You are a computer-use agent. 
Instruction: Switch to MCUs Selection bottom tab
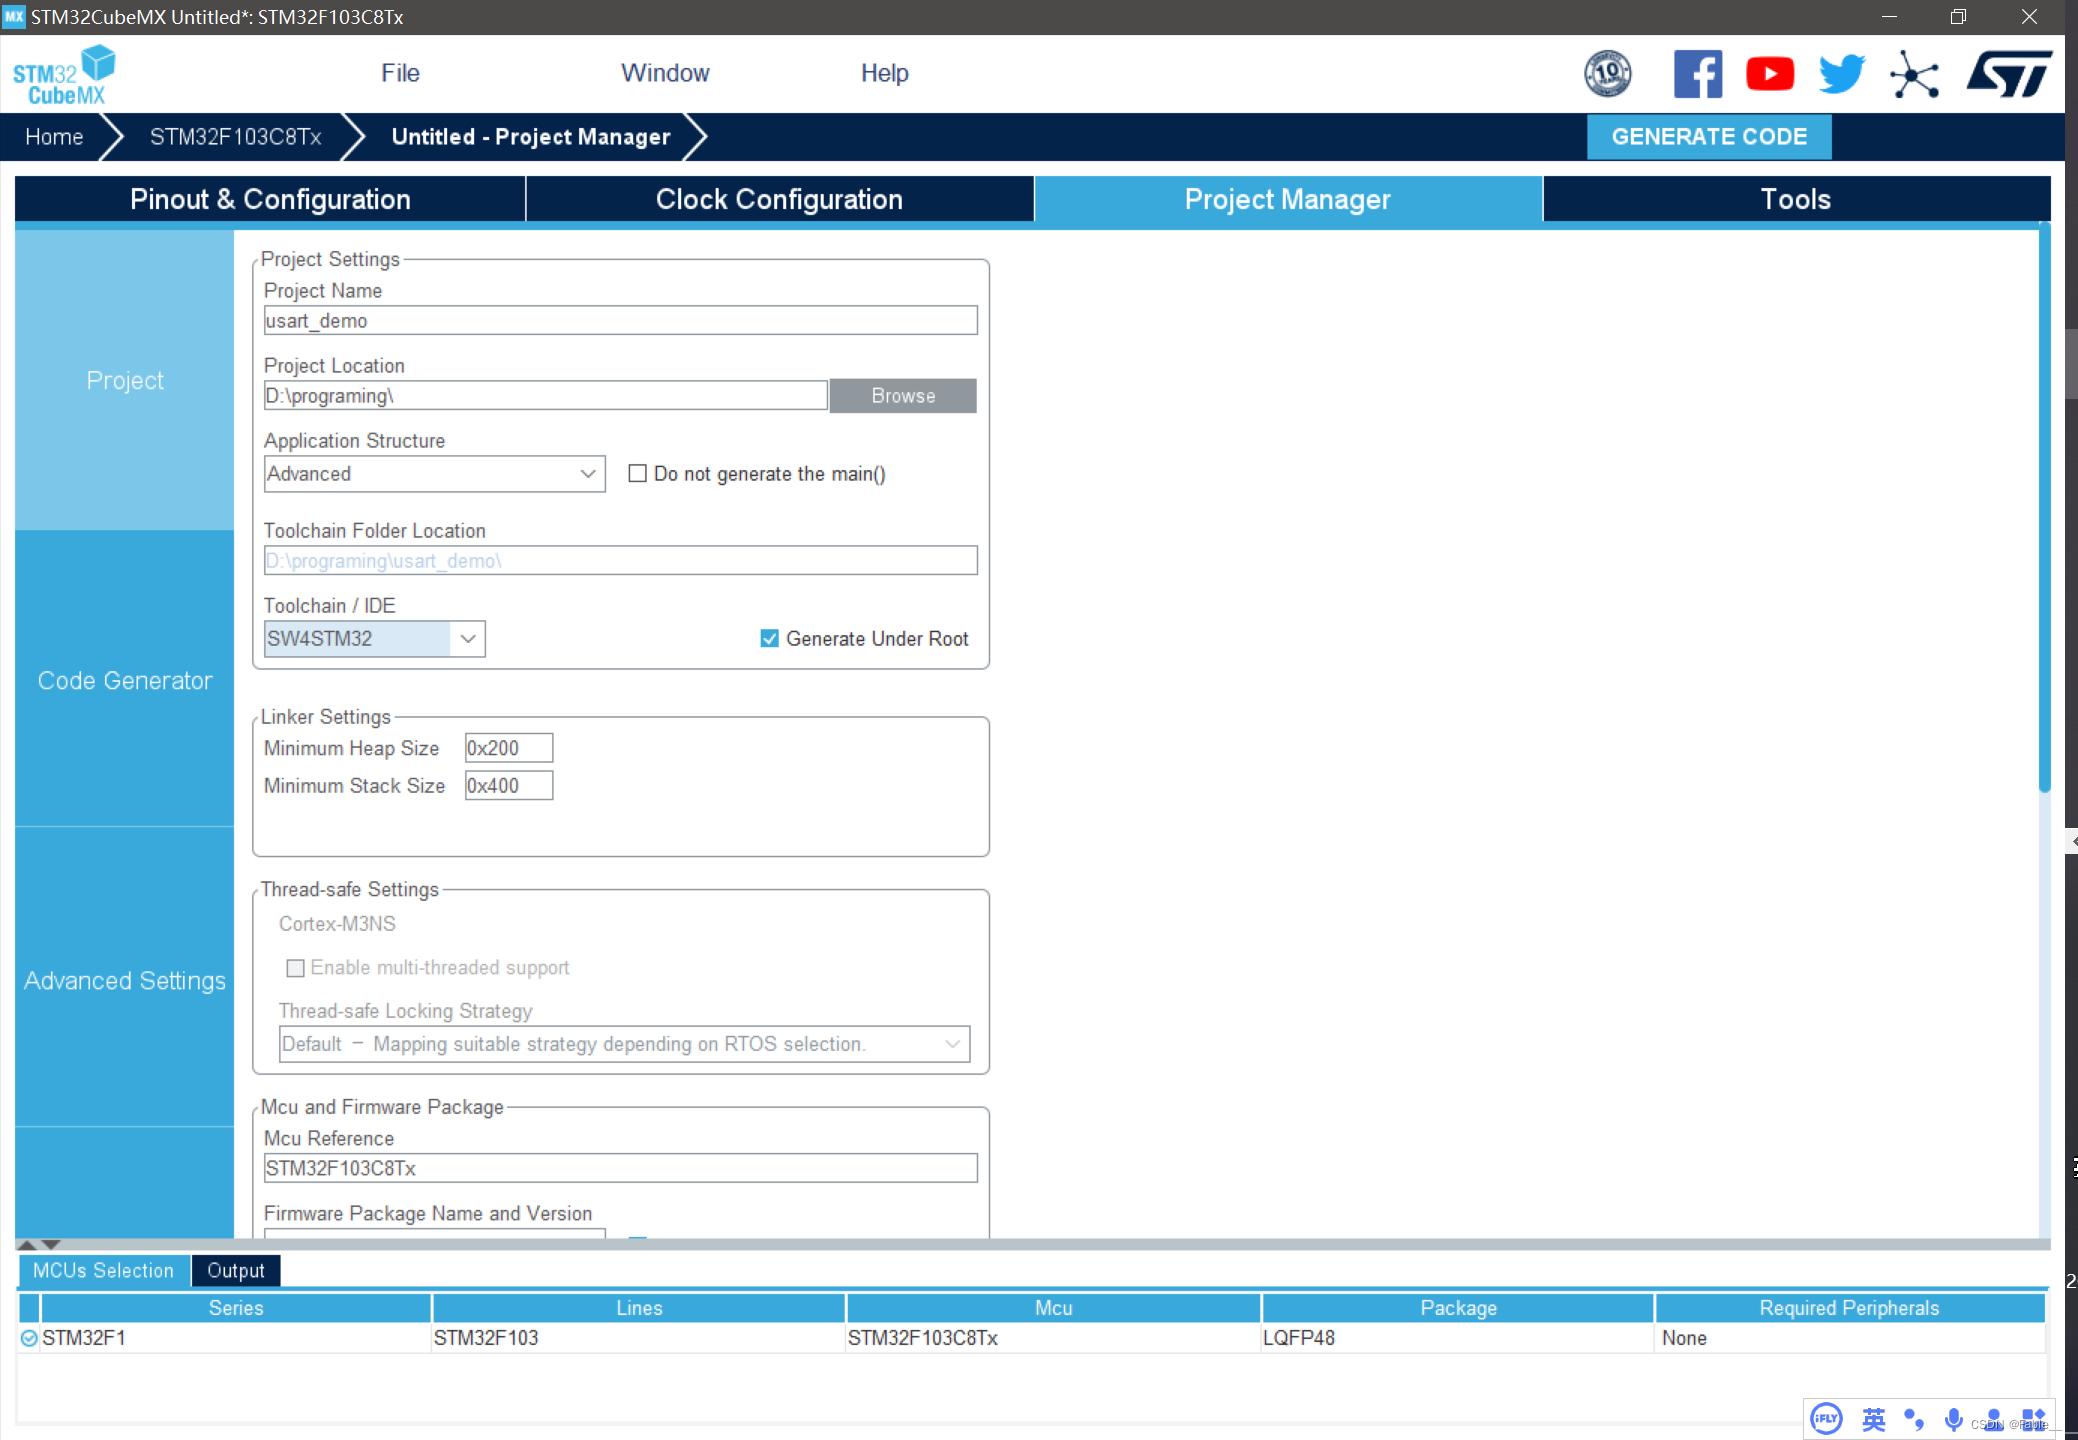click(x=103, y=1270)
